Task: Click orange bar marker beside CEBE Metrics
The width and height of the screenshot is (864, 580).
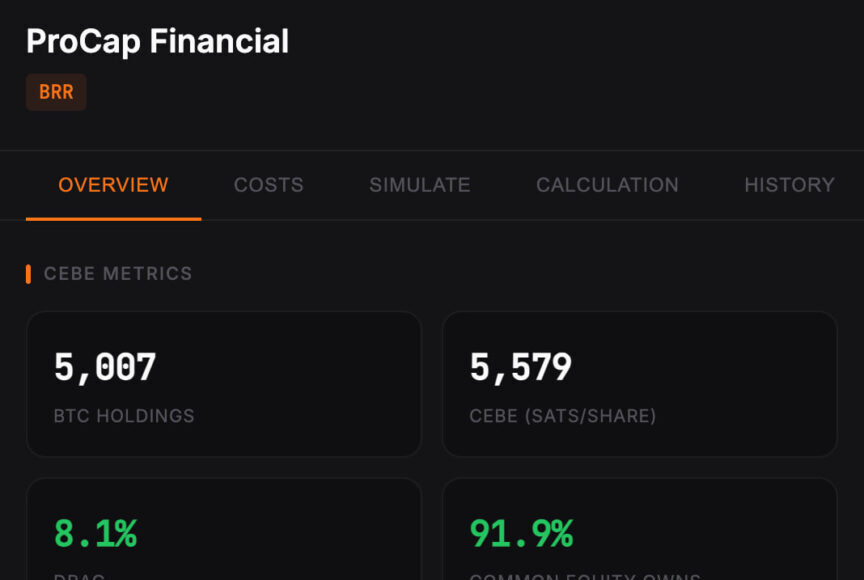Action: coord(28,273)
